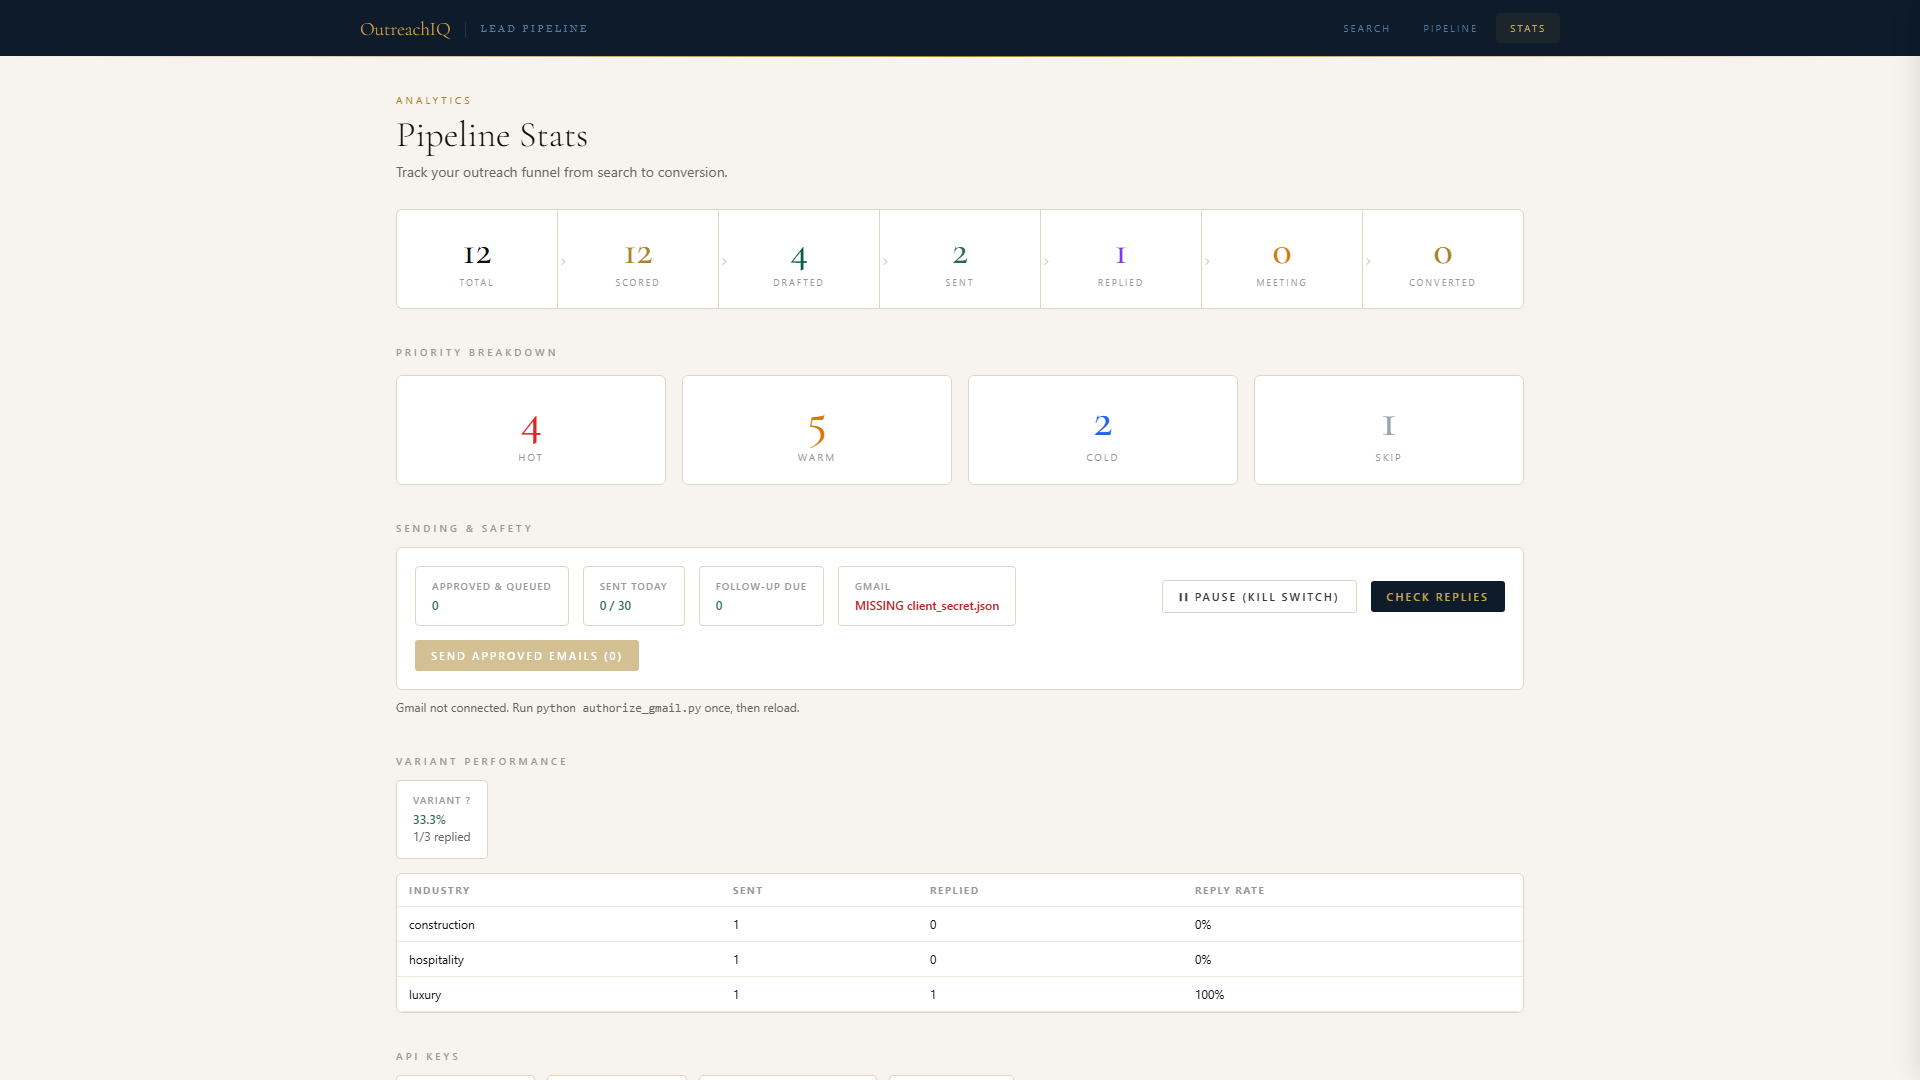
Task: Sort by the Sent column header
Action: (x=748, y=890)
